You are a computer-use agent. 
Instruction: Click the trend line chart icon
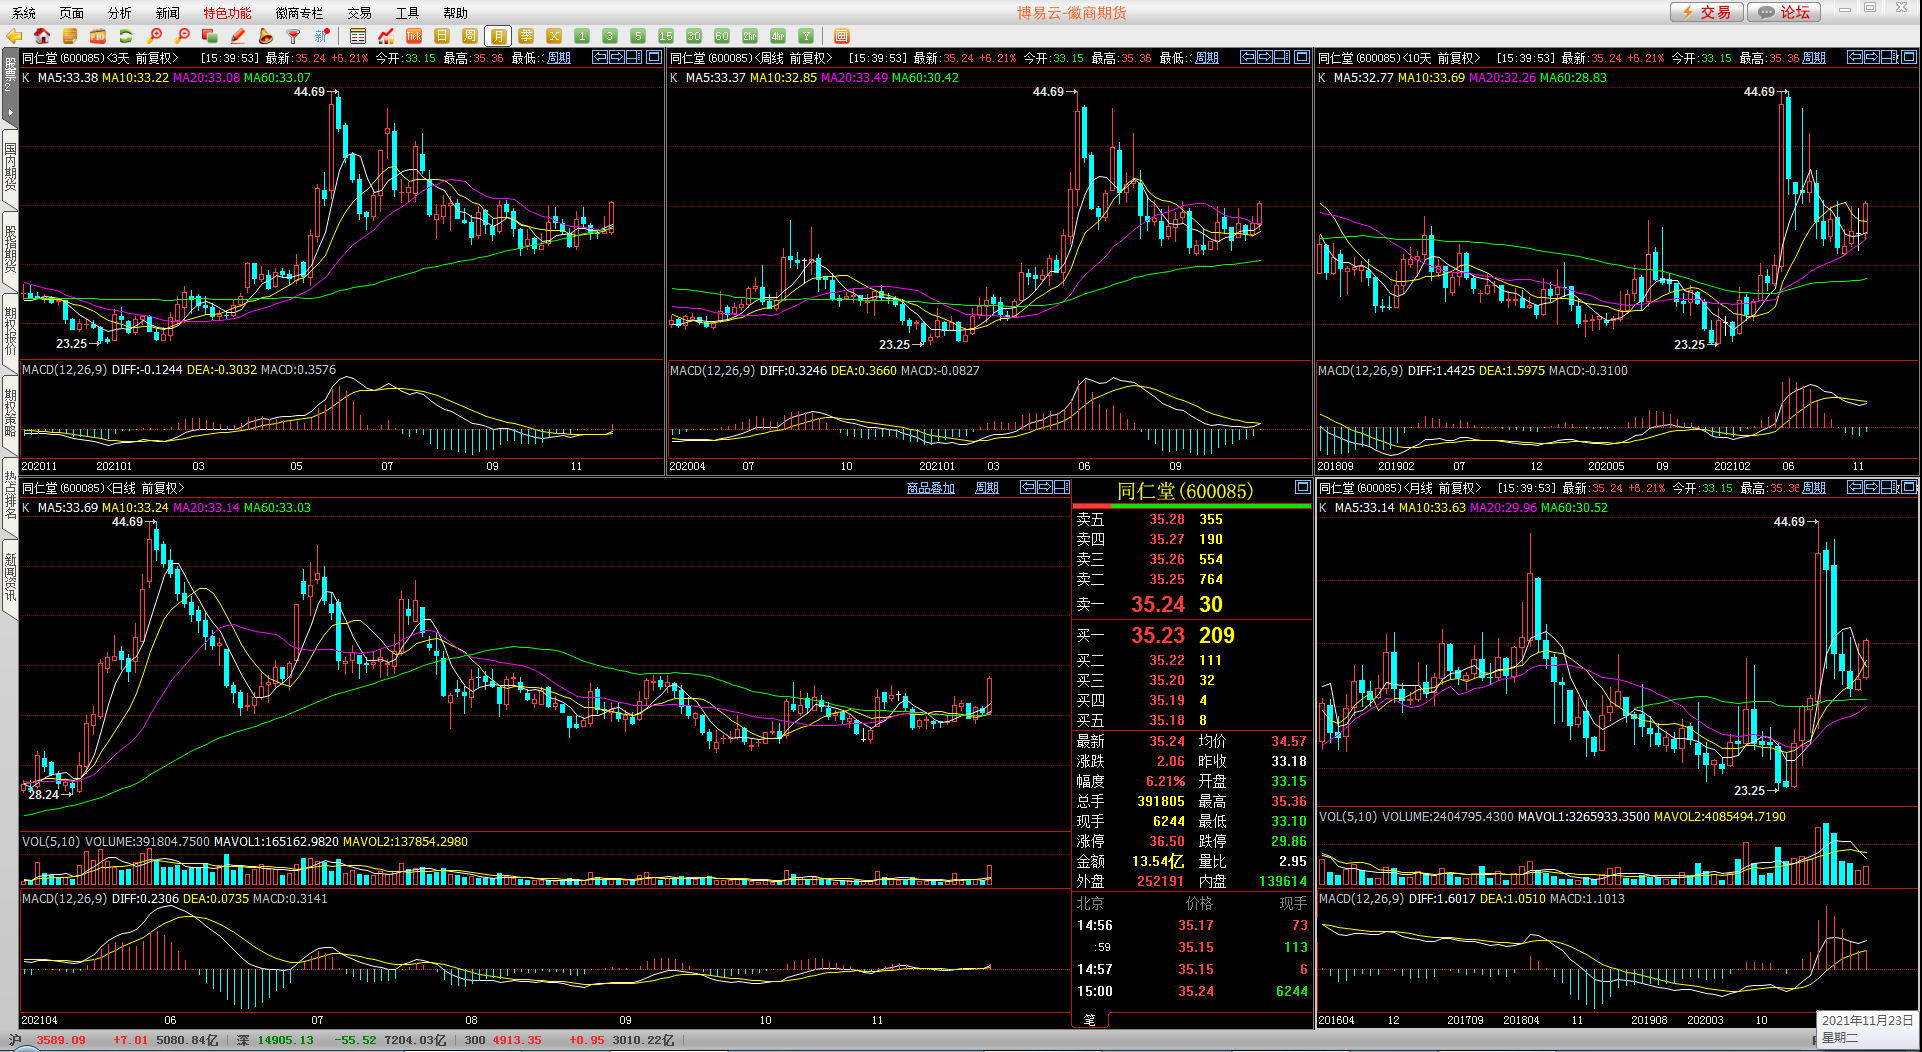pos(386,36)
